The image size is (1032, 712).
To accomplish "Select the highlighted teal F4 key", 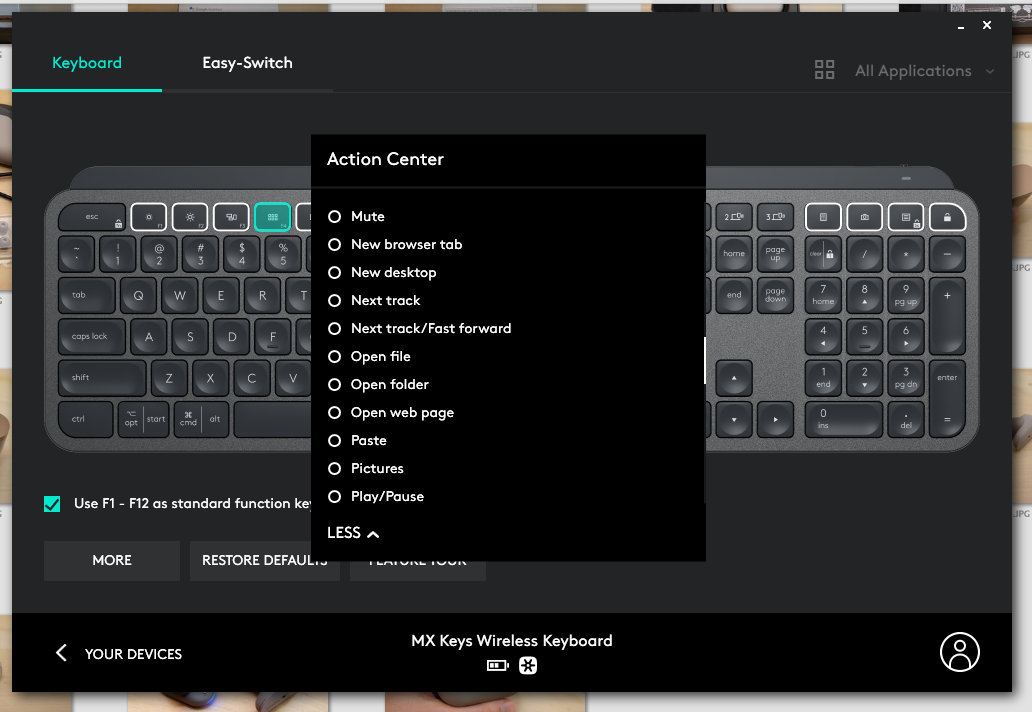I will click(272, 216).
